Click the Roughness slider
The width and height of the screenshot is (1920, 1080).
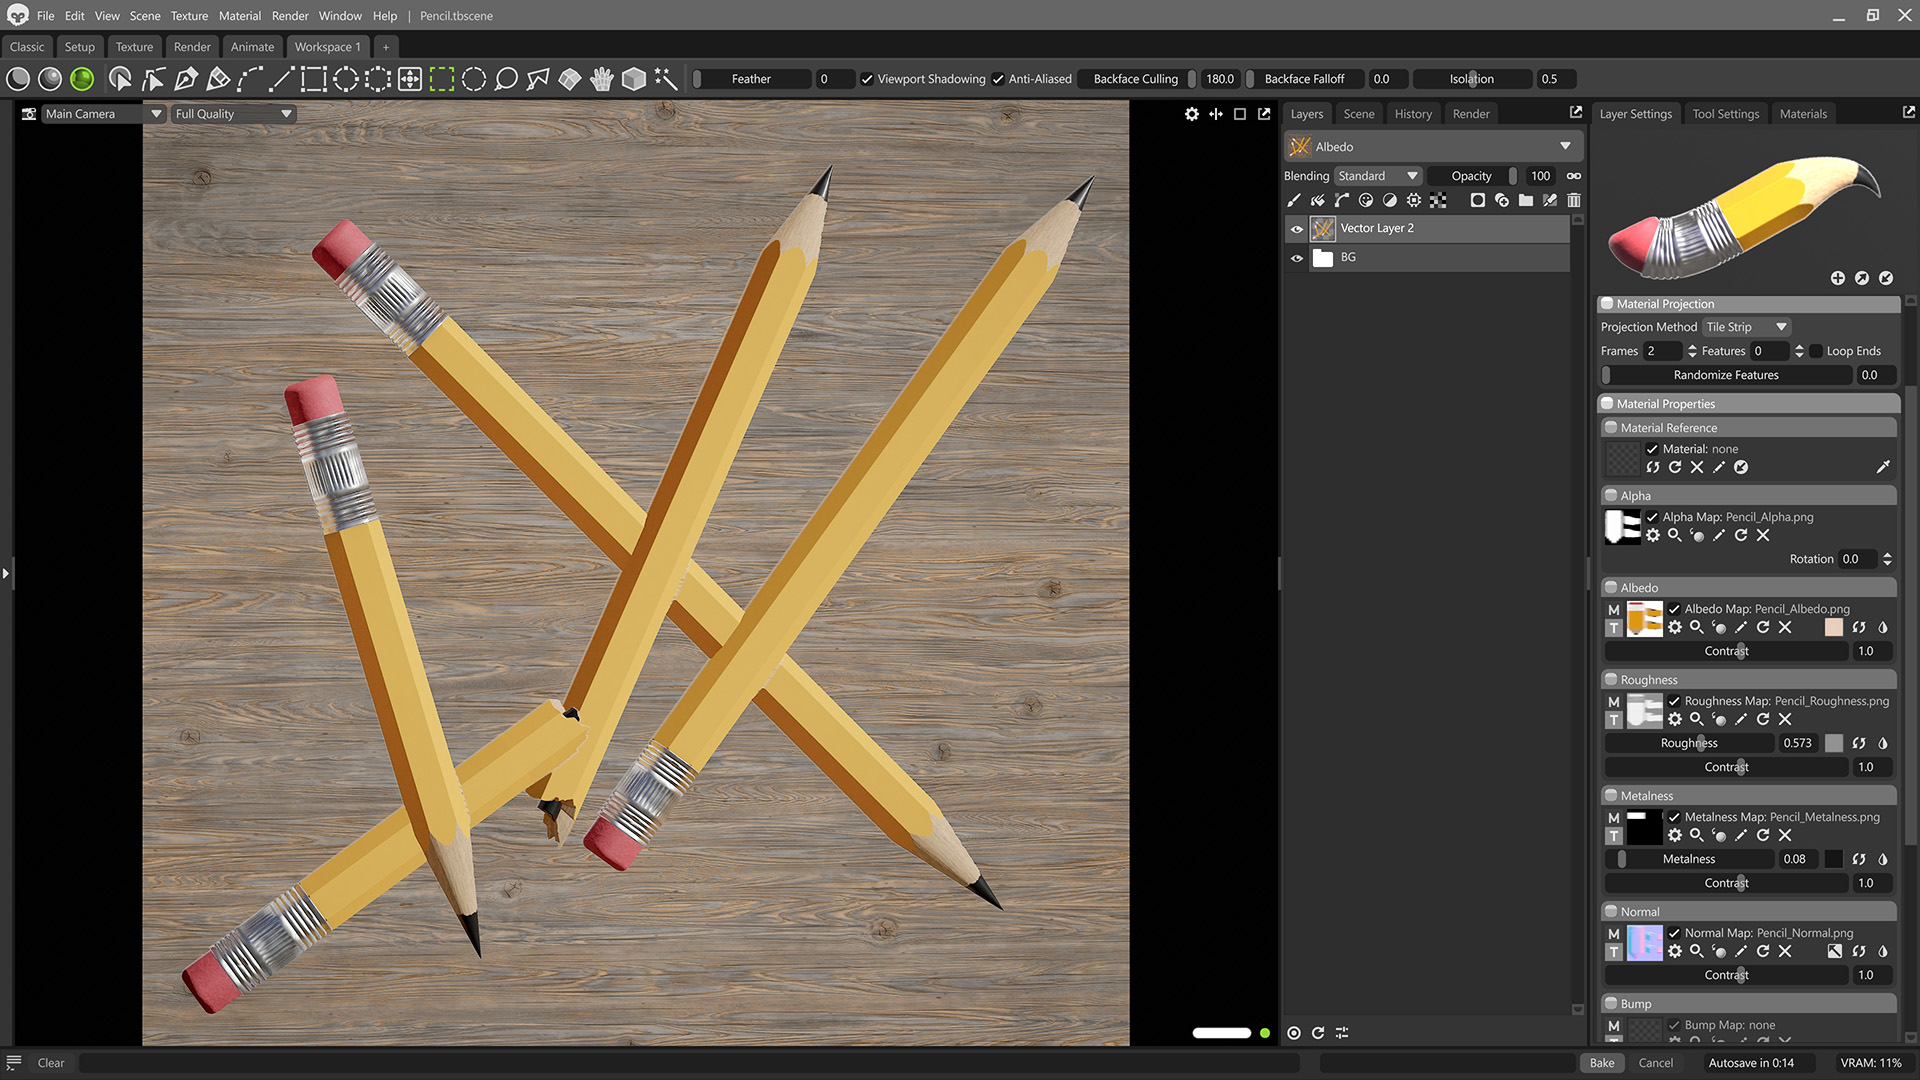click(x=1689, y=743)
